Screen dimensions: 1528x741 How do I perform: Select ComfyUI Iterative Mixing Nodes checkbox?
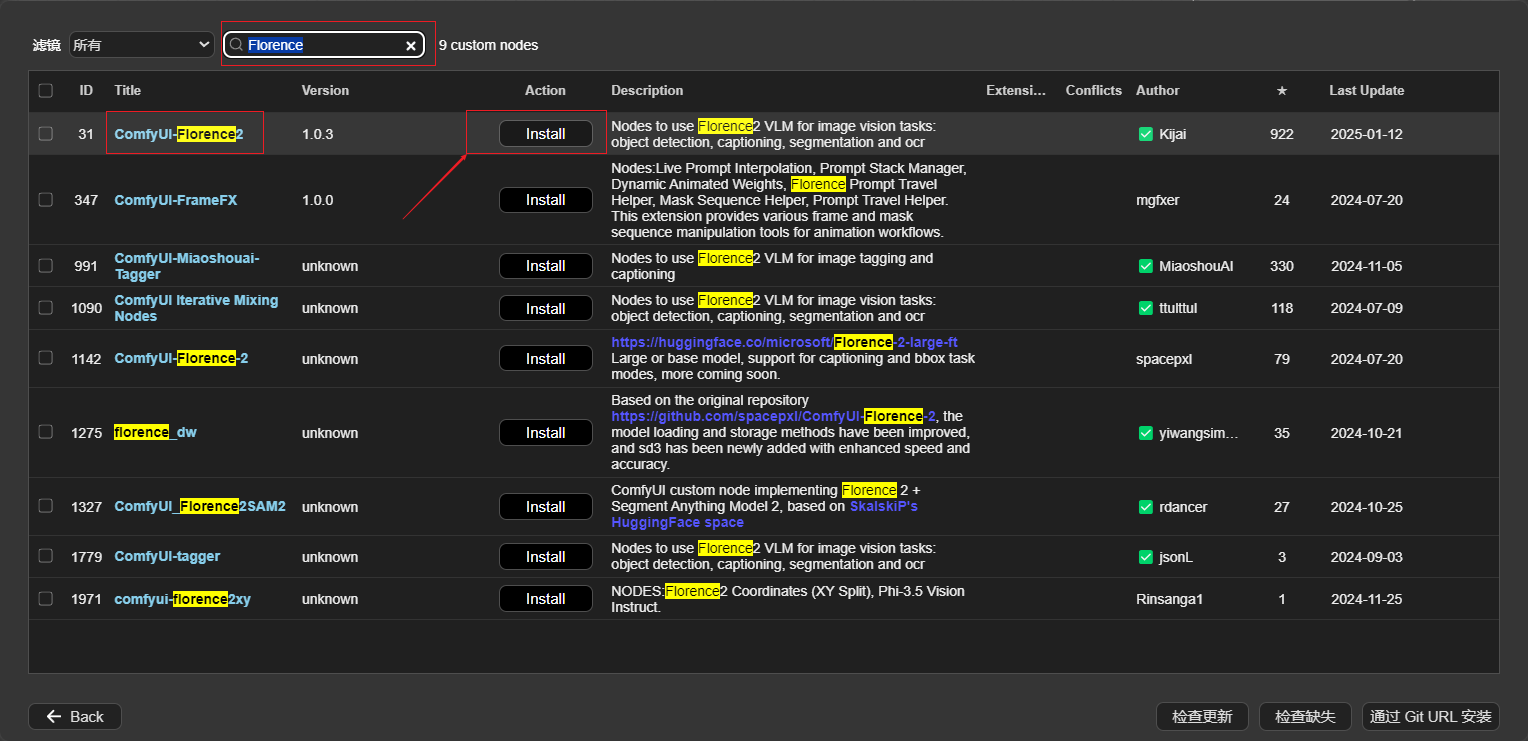tap(45, 308)
